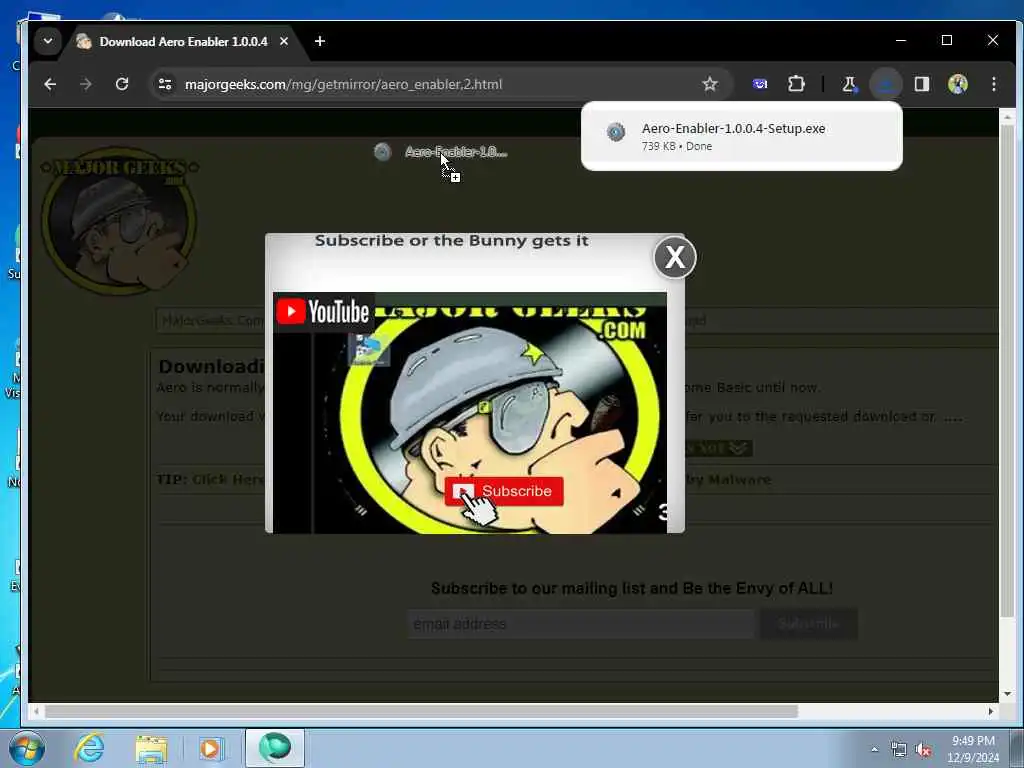Open the site information icon in address bar
1024x768 pixels.
pyautogui.click(x=165, y=84)
